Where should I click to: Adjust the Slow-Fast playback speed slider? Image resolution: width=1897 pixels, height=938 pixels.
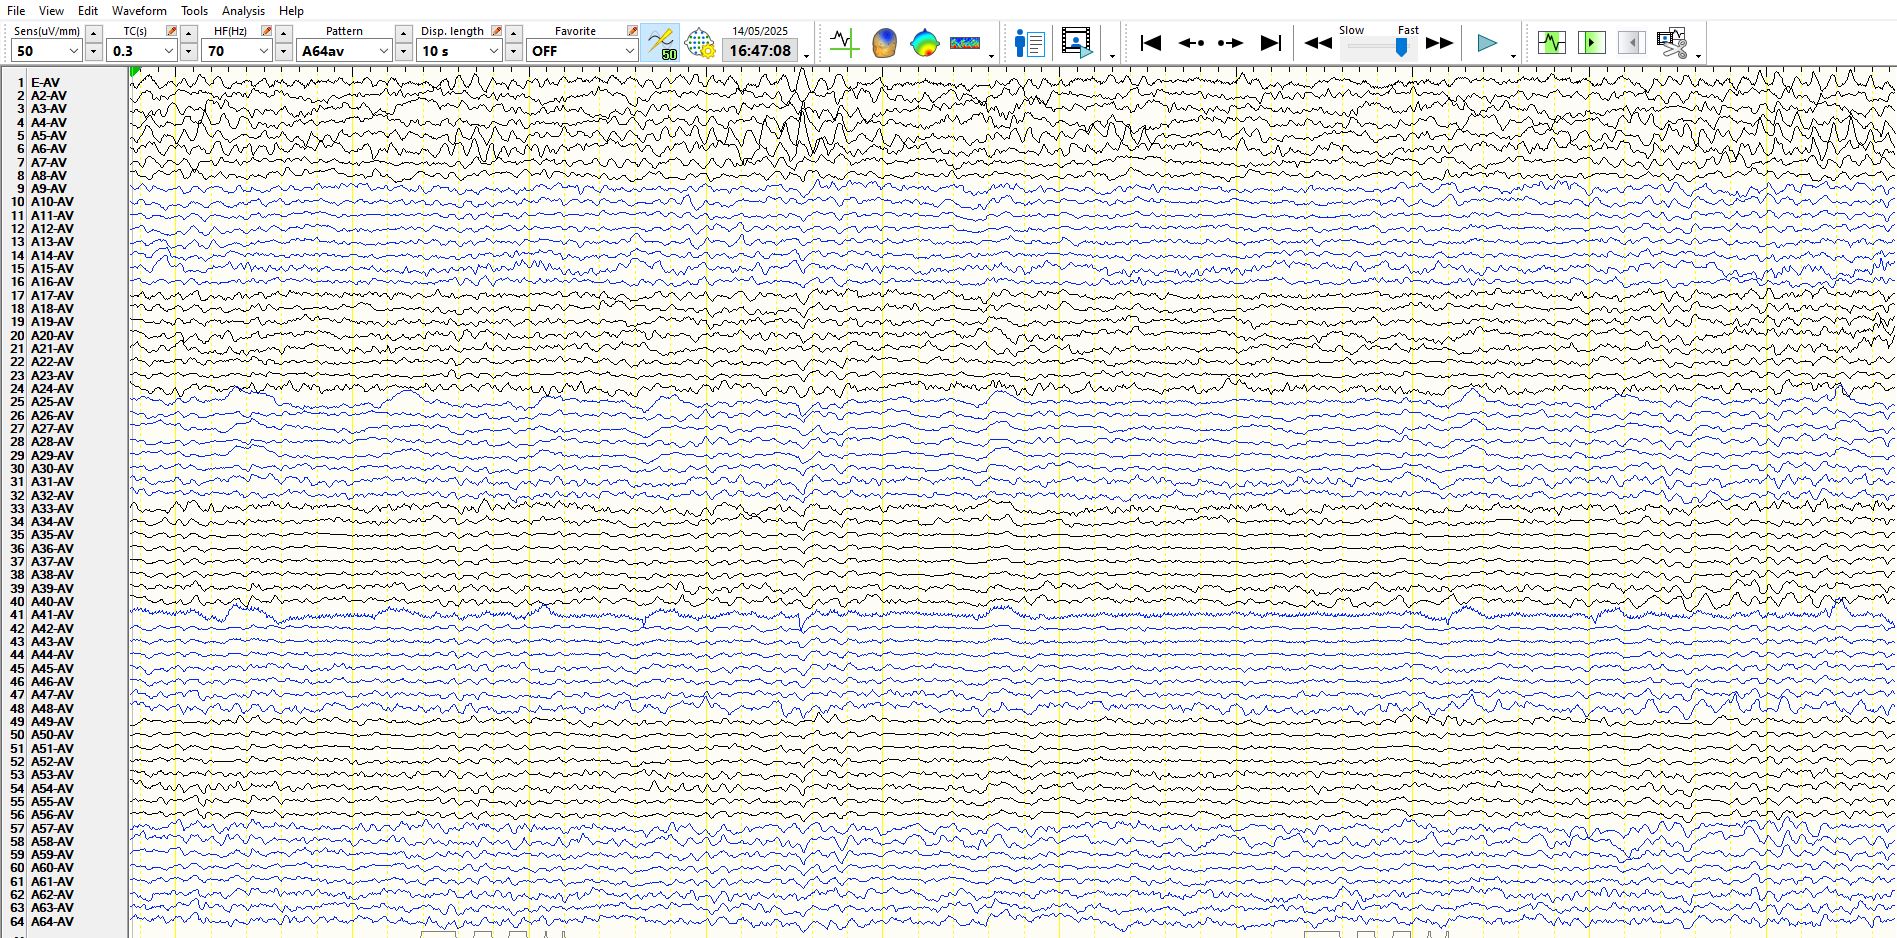pyautogui.click(x=1401, y=47)
